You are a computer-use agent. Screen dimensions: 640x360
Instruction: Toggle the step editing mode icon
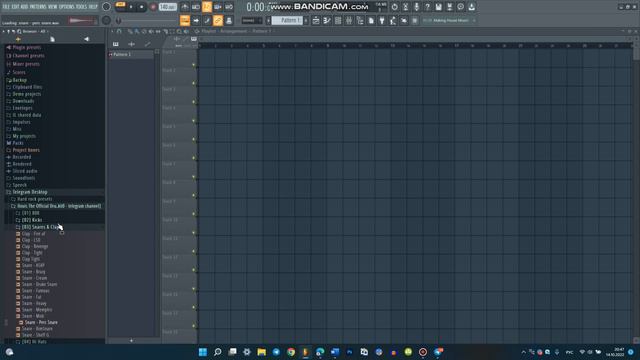(207, 20)
